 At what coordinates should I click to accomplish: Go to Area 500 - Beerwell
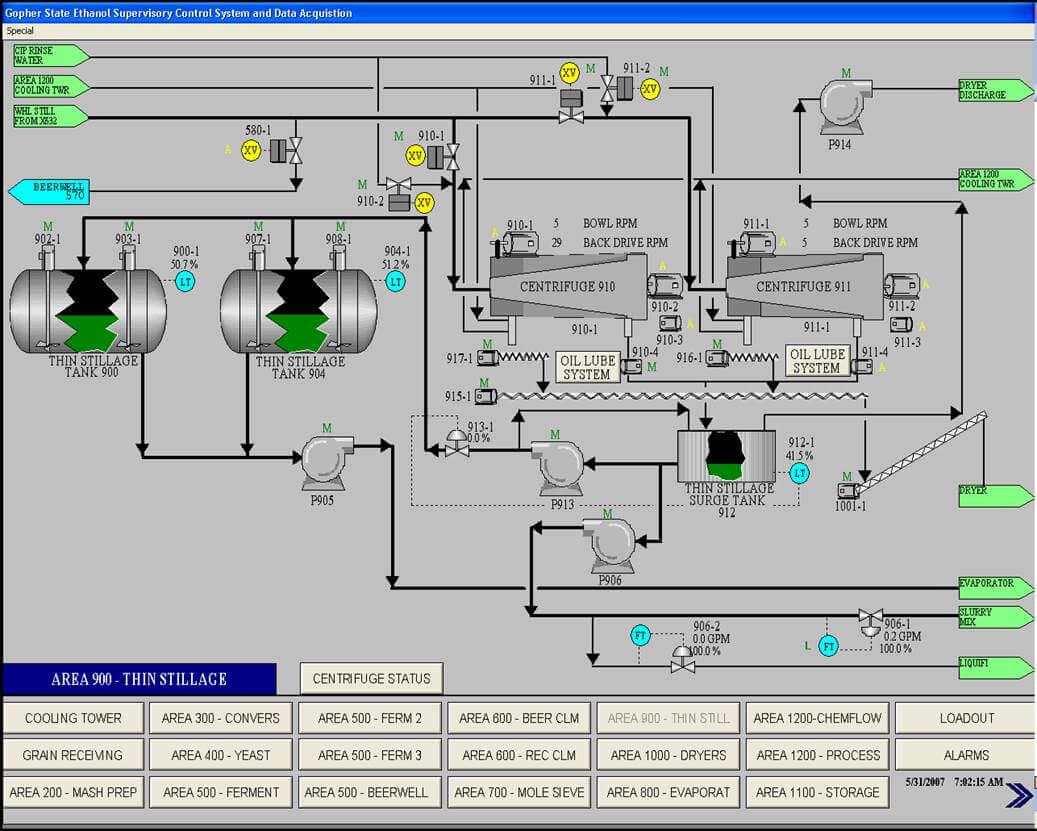[x=370, y=792]
